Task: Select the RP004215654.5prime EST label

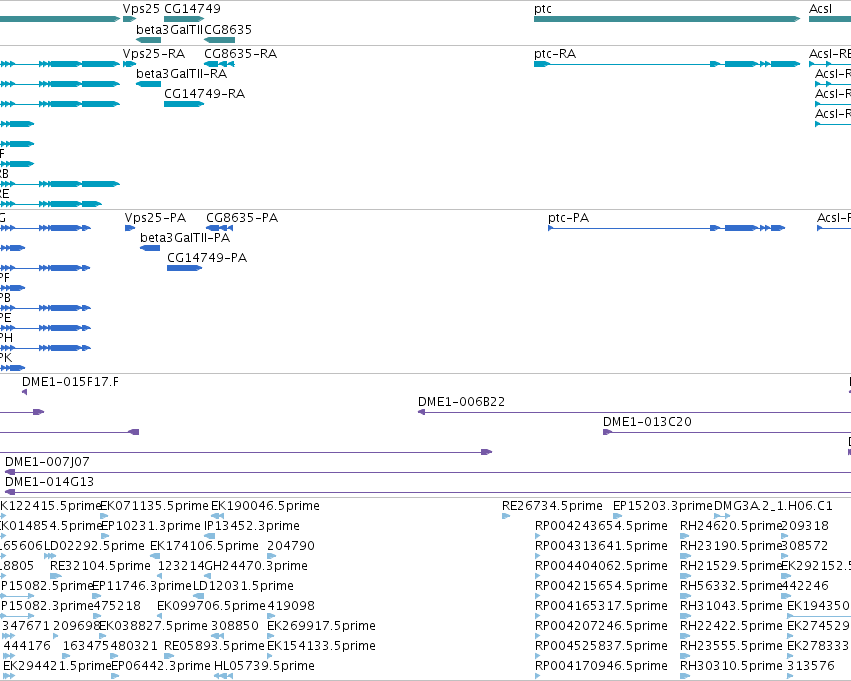Action: (601, 586)
